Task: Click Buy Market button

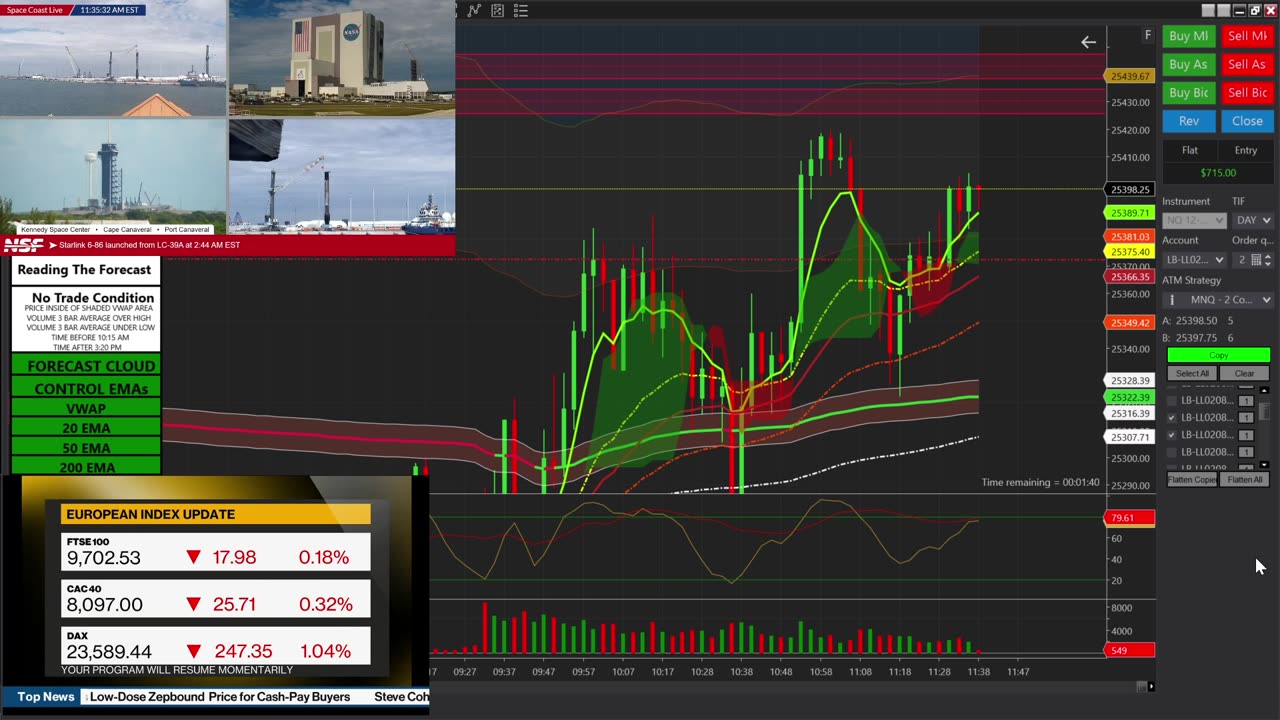Action: 1188,36
